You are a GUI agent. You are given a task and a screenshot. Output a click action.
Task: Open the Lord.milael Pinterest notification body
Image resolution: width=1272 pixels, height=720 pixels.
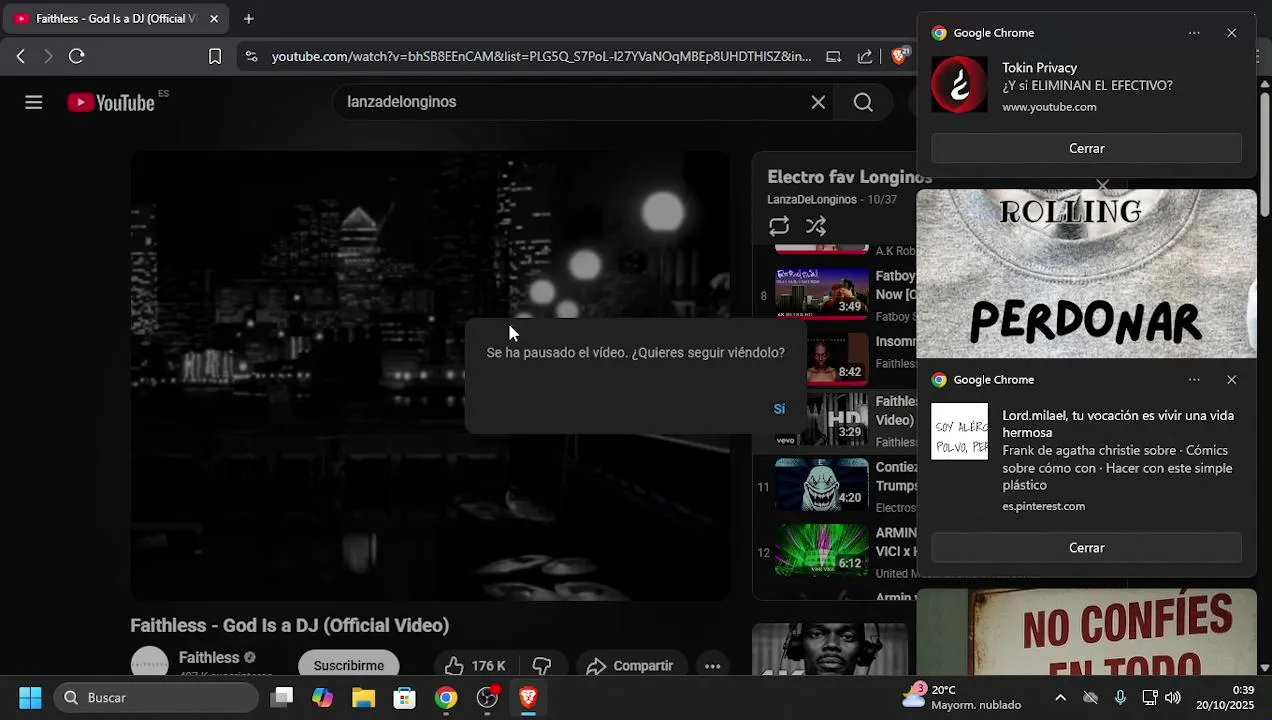1086,459
